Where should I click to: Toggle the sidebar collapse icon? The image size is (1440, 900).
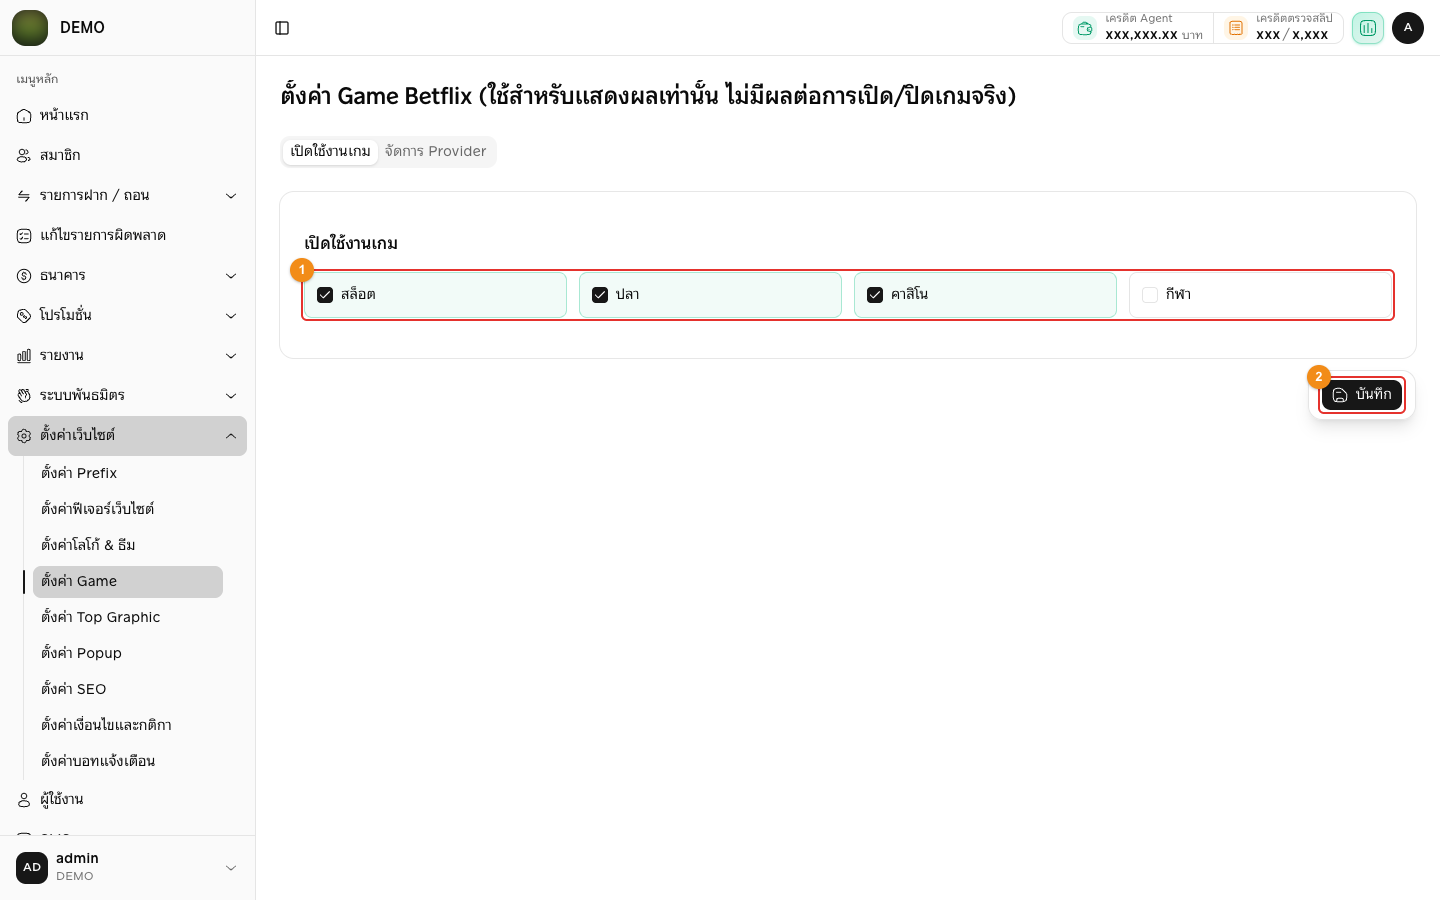coord(282,28)
